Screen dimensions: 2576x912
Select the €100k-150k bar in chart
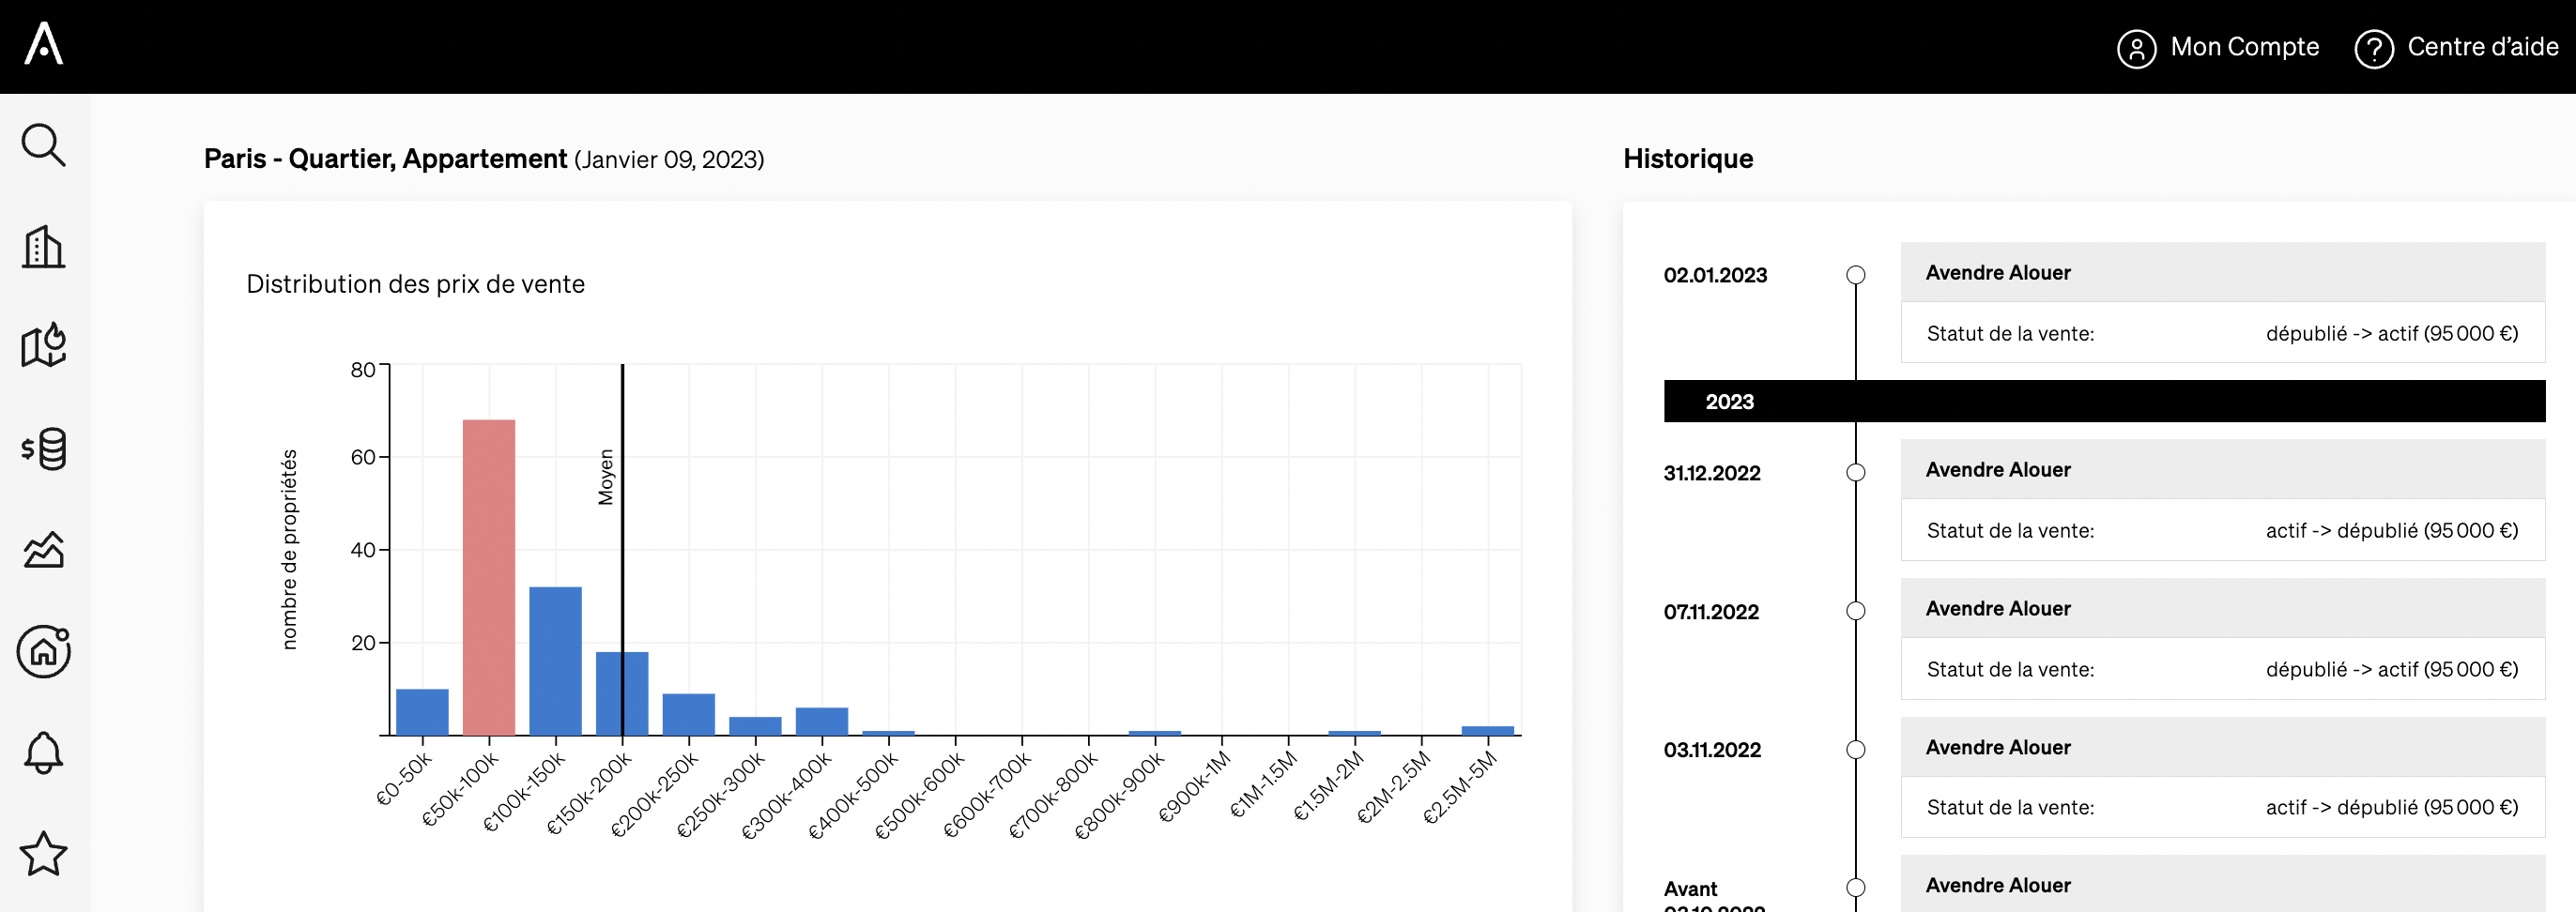pyautogui.click(x=555, y=661)
